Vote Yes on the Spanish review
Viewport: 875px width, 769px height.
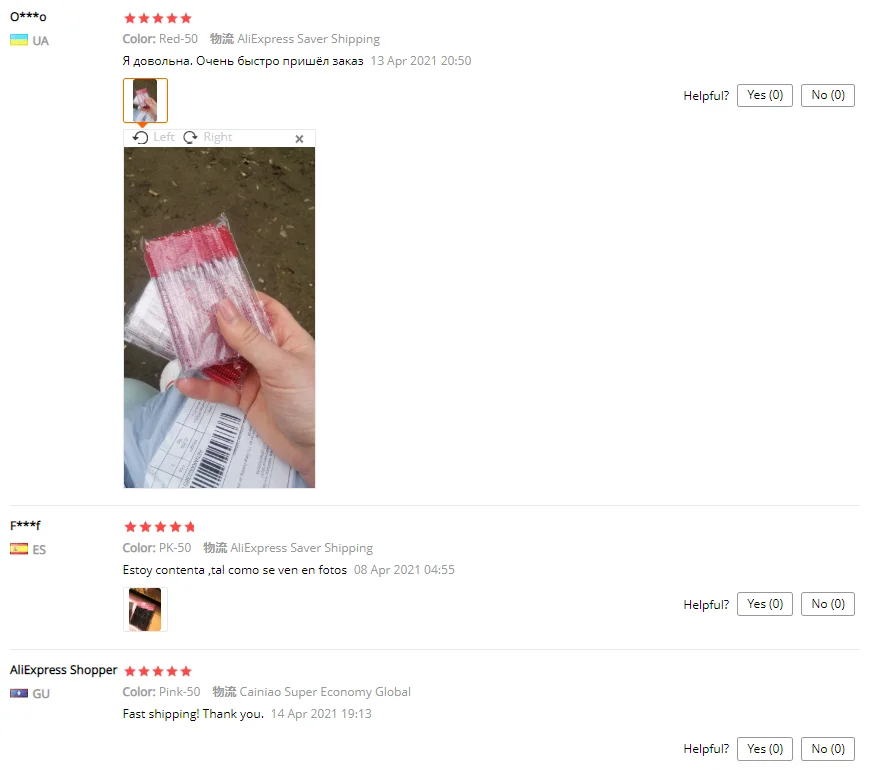click(765, 604)
